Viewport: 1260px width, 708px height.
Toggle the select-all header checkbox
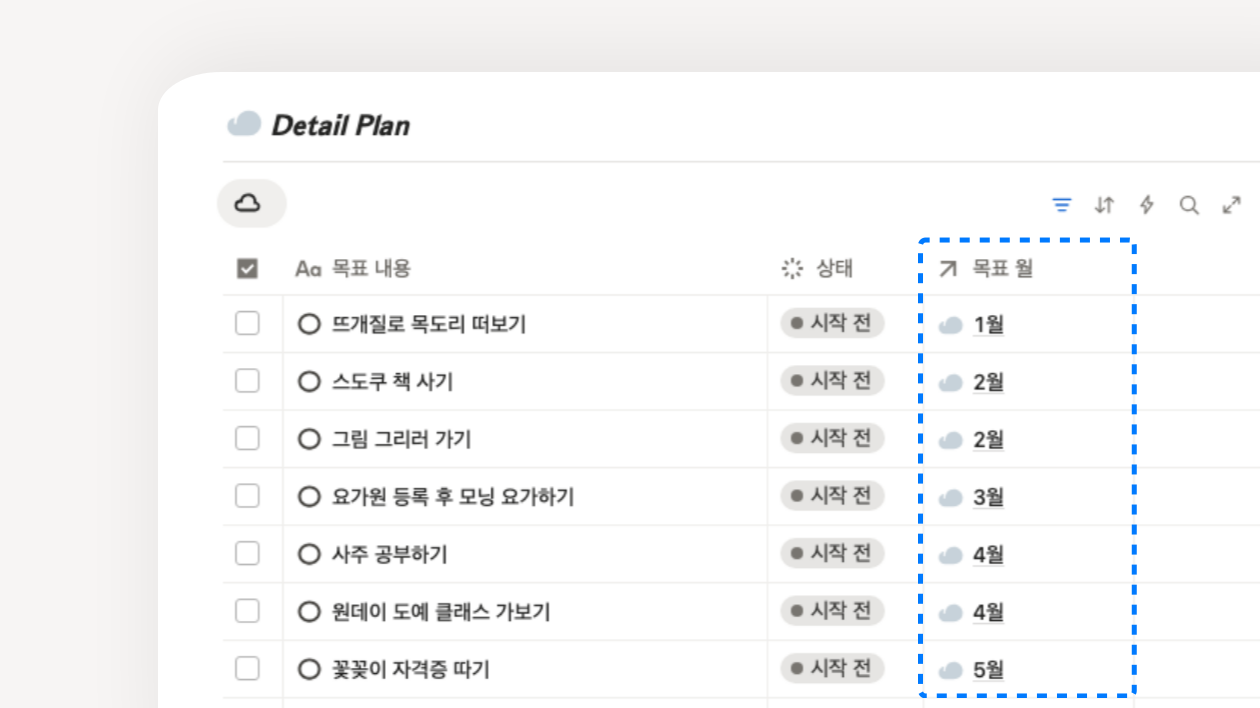pyautogui.click(x=247, y=268)
